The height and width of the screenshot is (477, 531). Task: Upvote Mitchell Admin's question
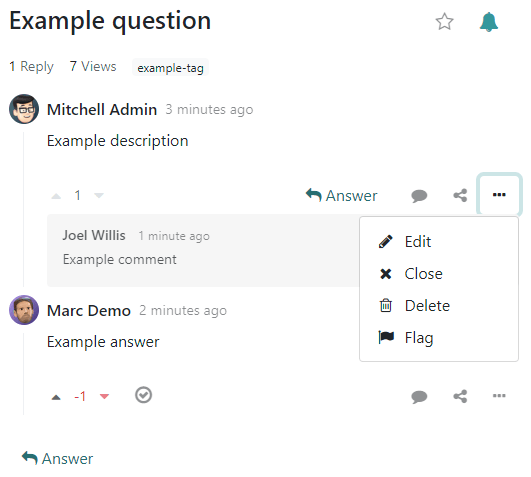pyautogui.click(x=56, y=196)
